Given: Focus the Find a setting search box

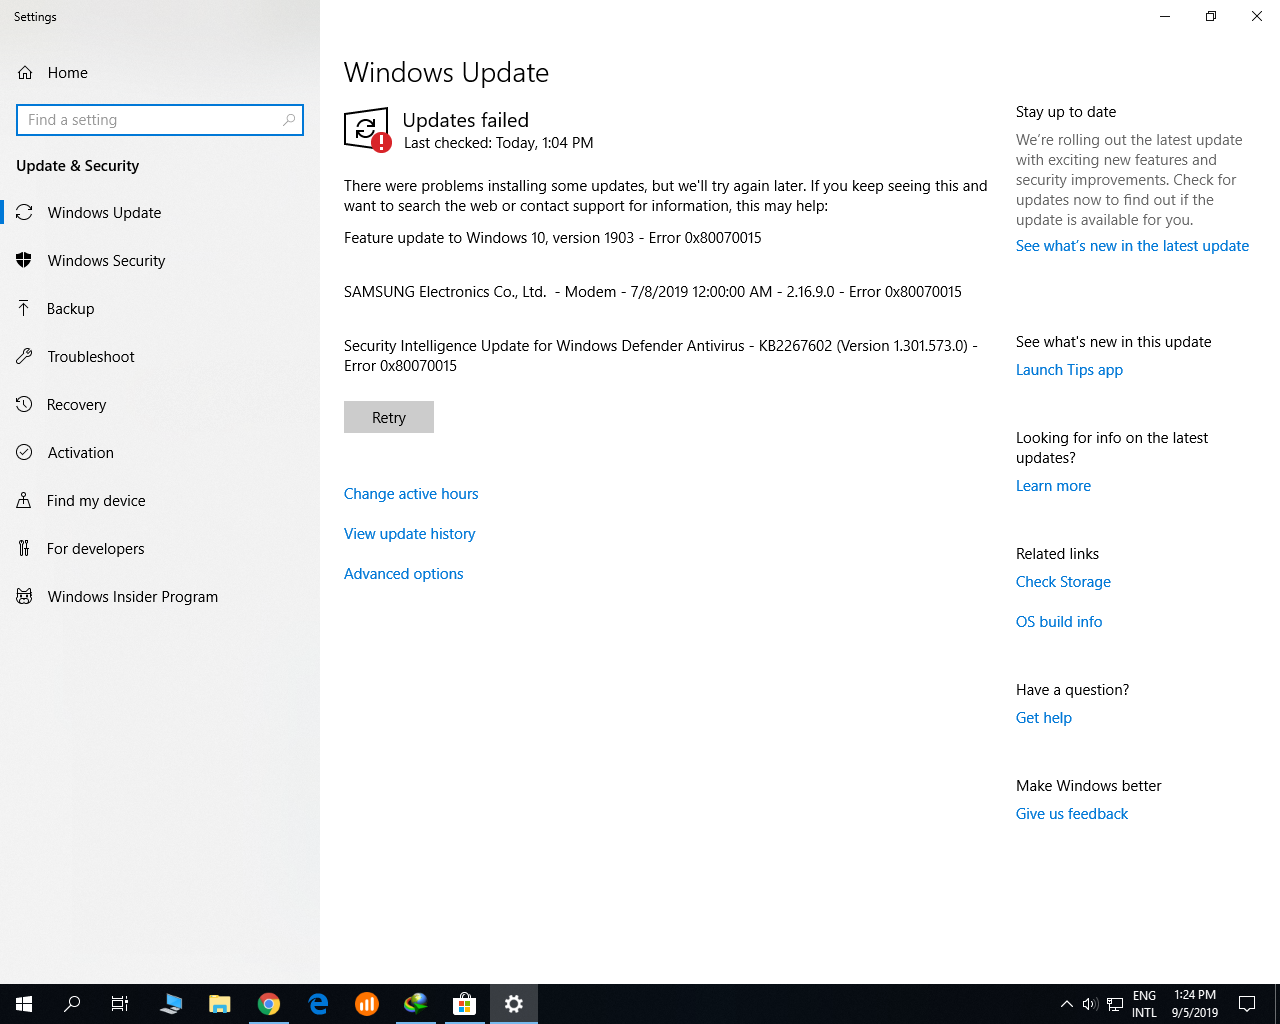Looking at the screenshot, I should [160, 120].
